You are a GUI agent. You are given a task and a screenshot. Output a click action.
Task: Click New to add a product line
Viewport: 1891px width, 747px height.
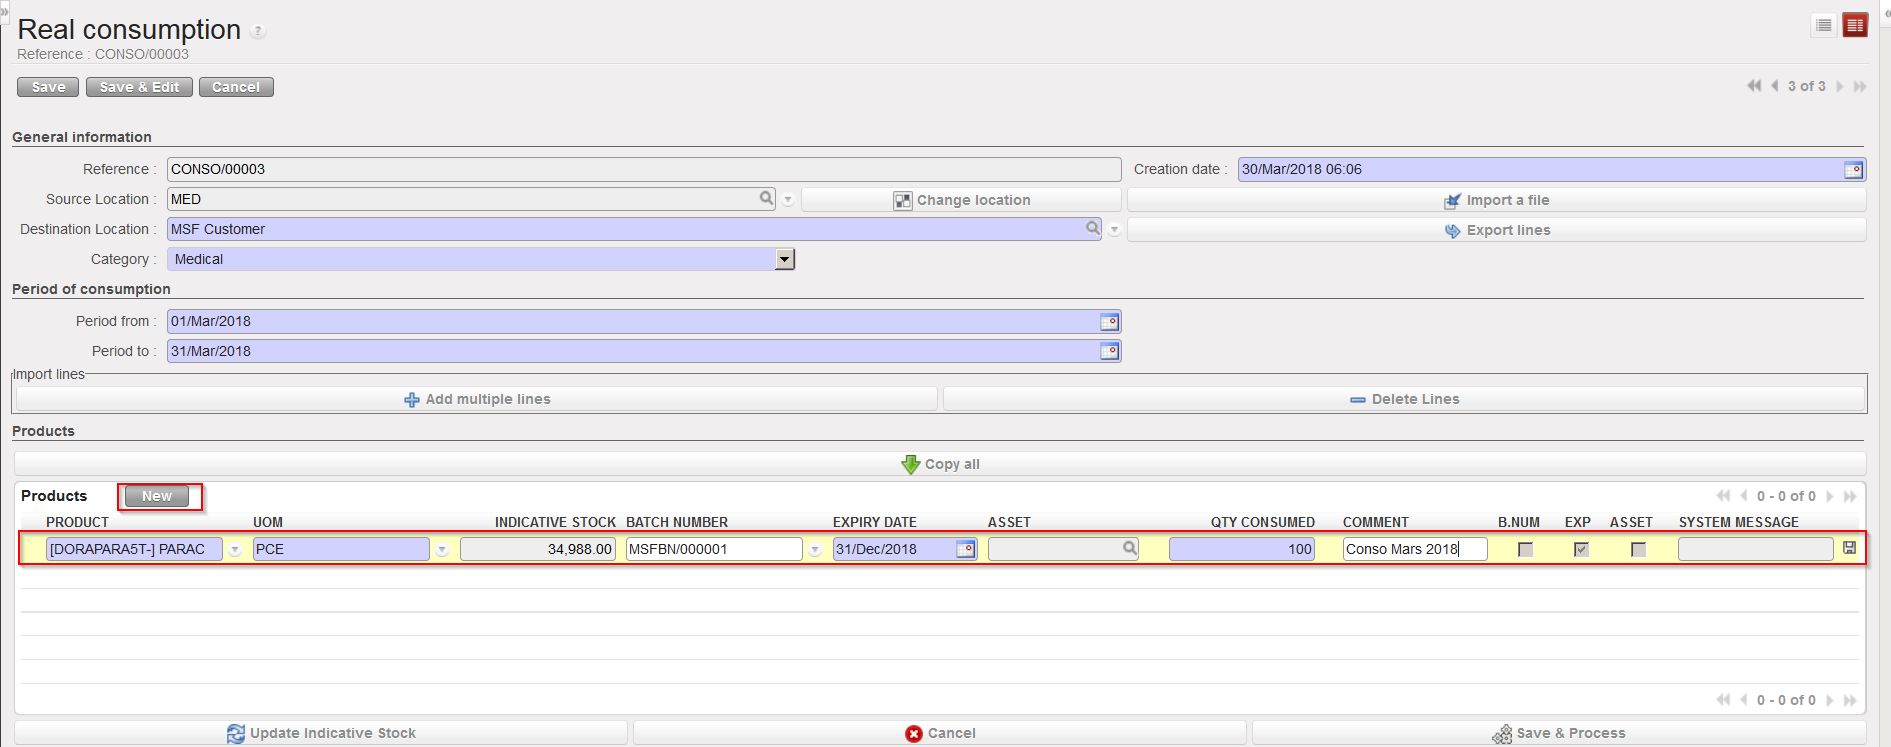tap(157, 496)
